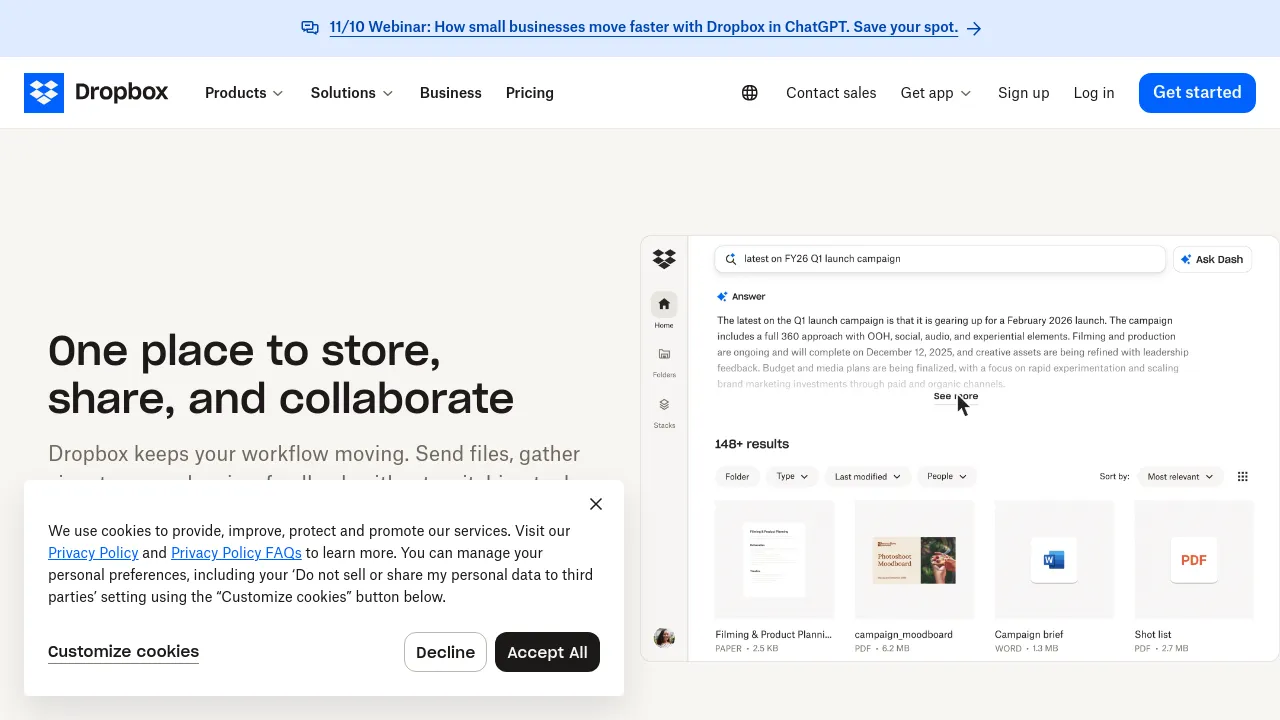The image size is (1280, 720).
Task: Change sorting via Most relevant dropdown
Action: [1180, 477]
